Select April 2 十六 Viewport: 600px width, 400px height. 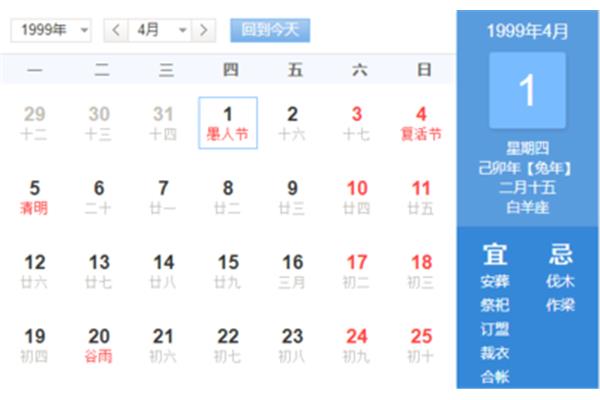click(x=293, y=123)
